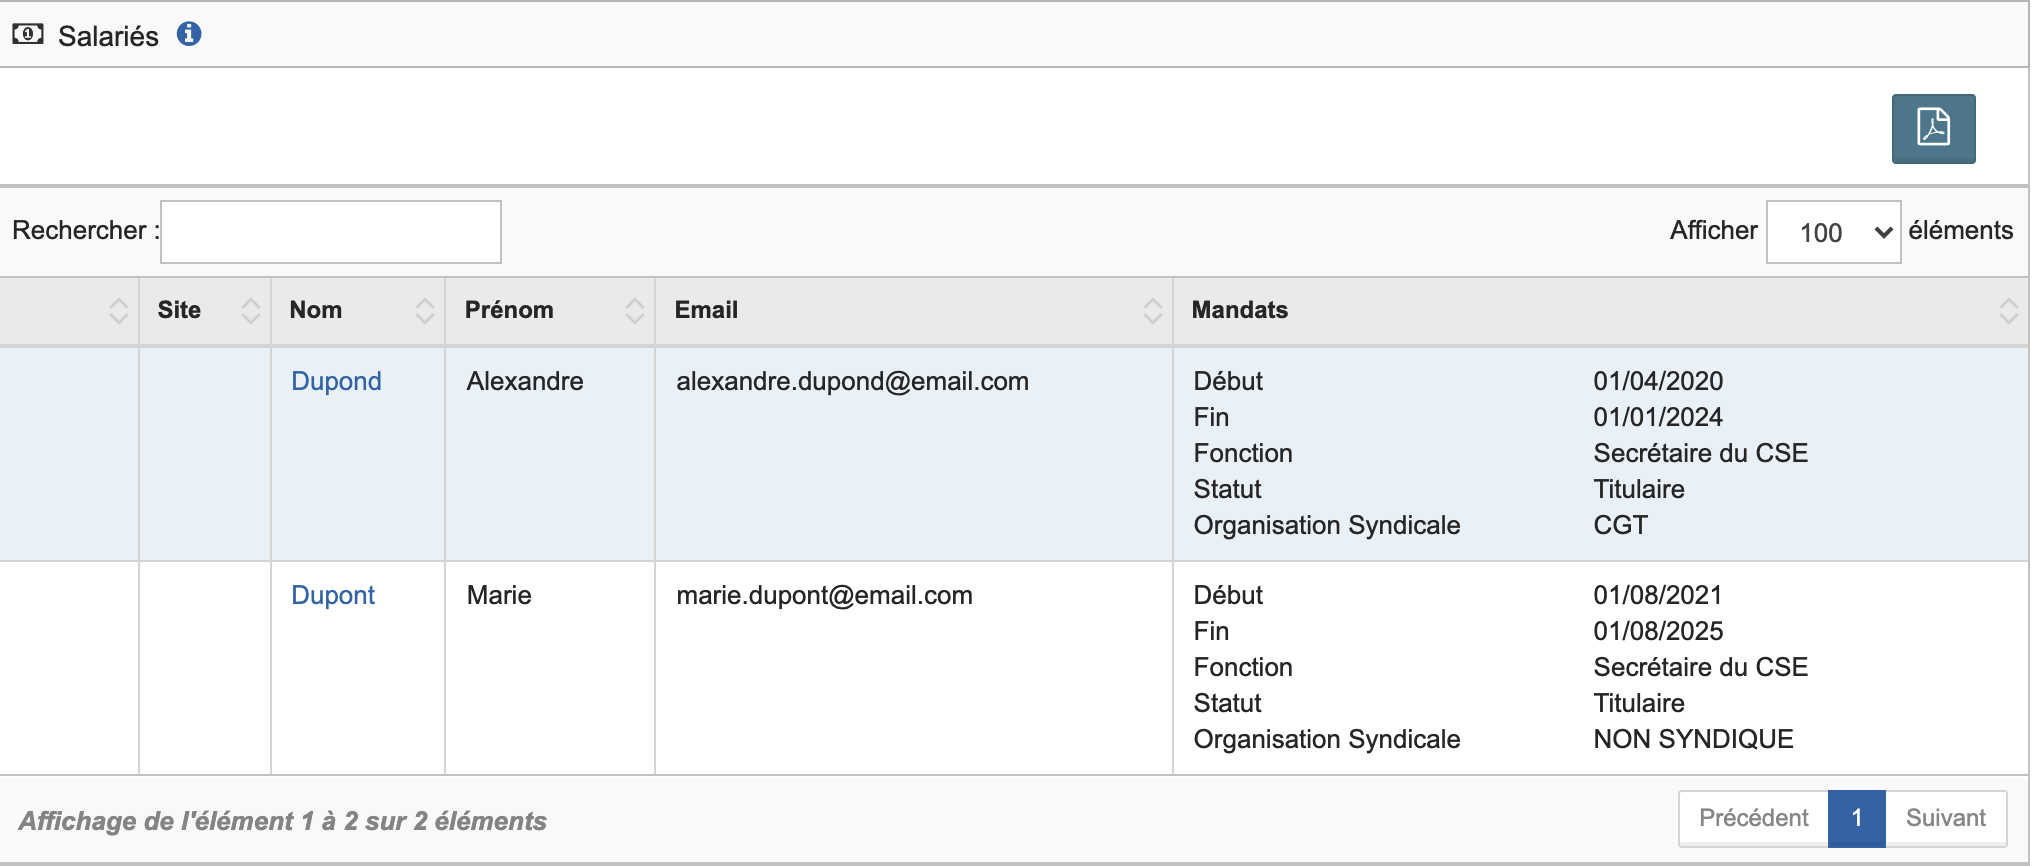Click the Email column header

[706, 310]
